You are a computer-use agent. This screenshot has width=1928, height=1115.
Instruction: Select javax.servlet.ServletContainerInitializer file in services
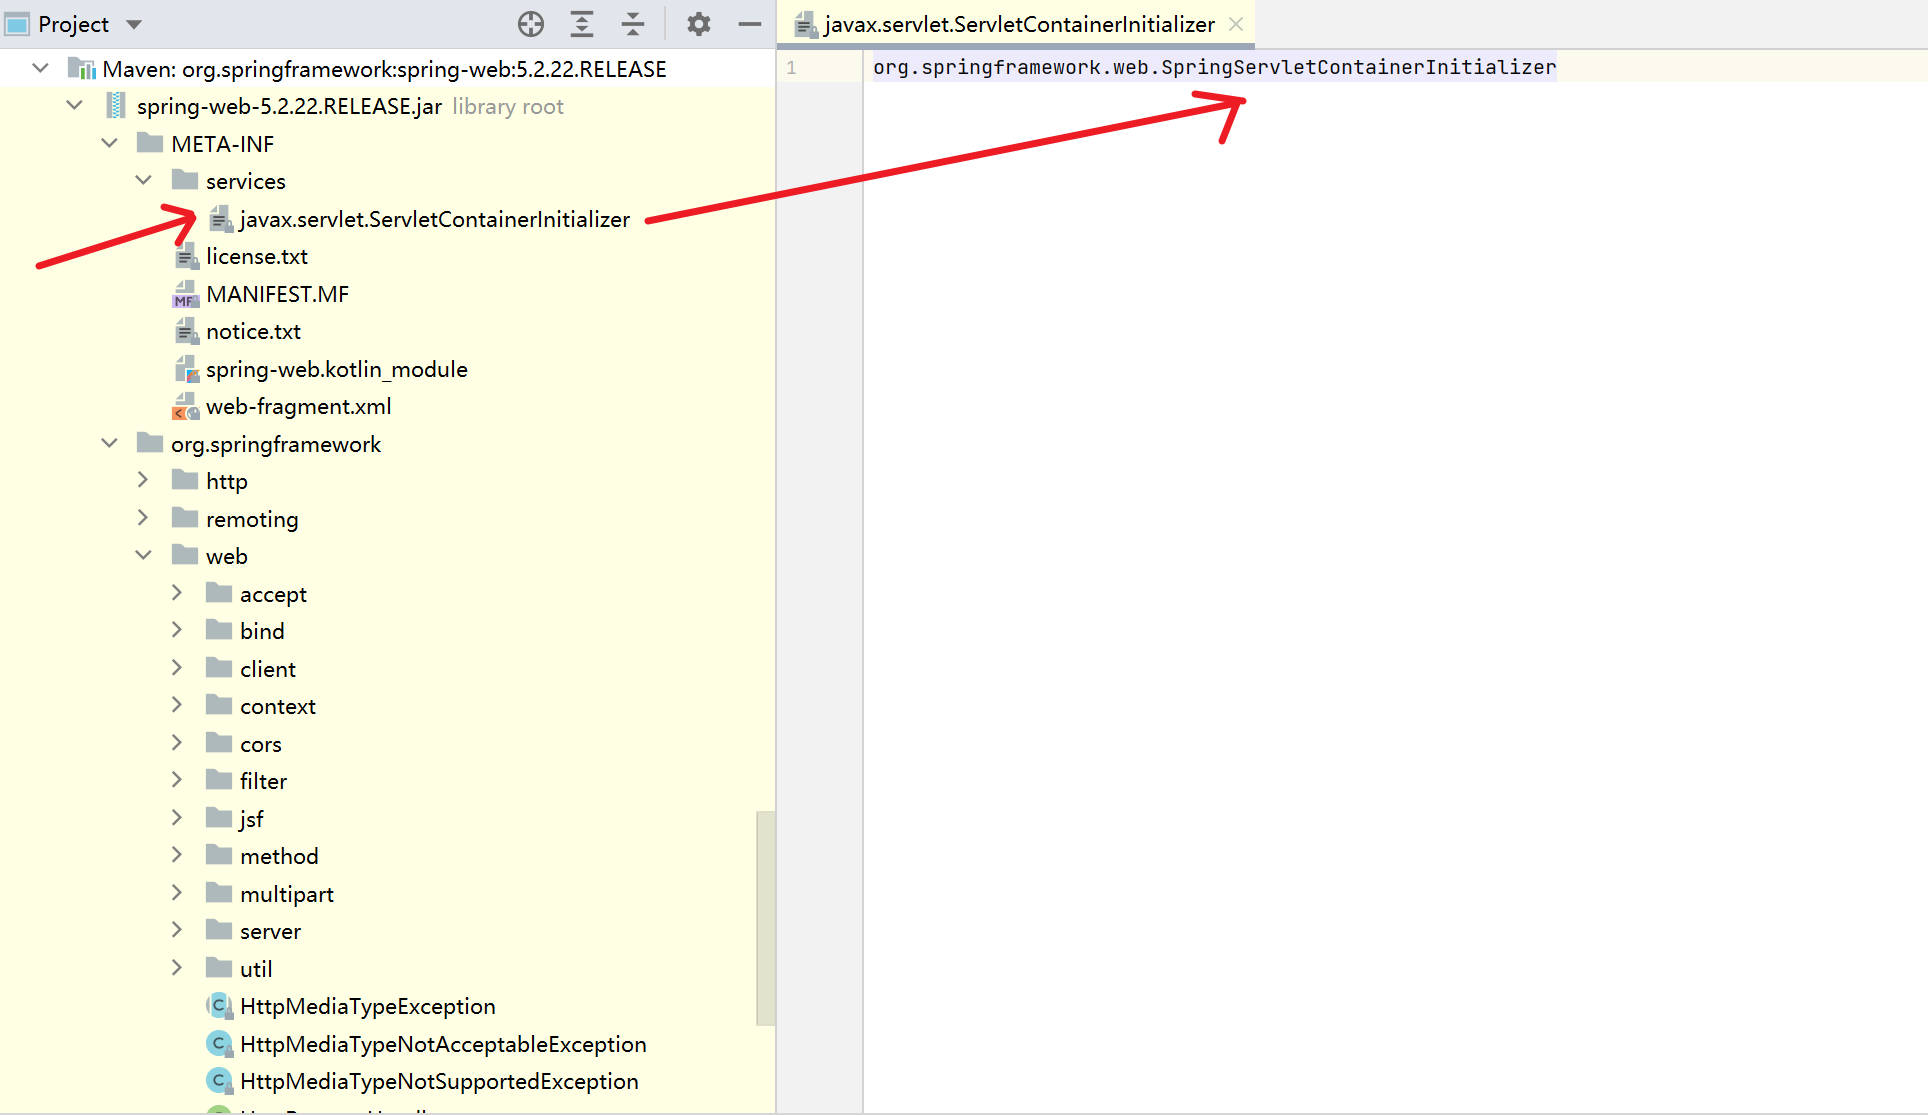(435, 219)
